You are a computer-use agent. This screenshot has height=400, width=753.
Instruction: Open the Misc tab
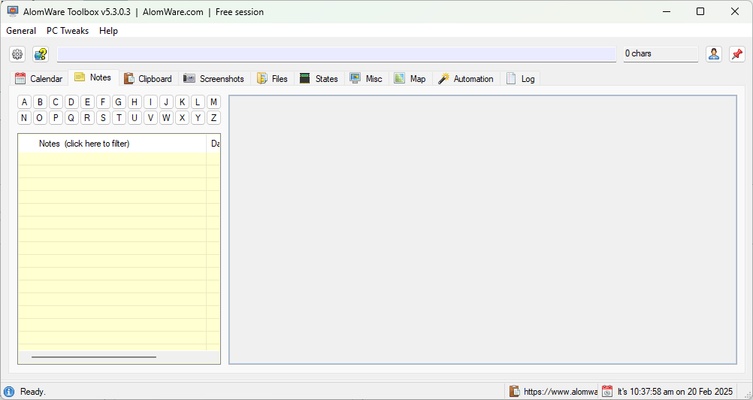(x=366, y=79)
